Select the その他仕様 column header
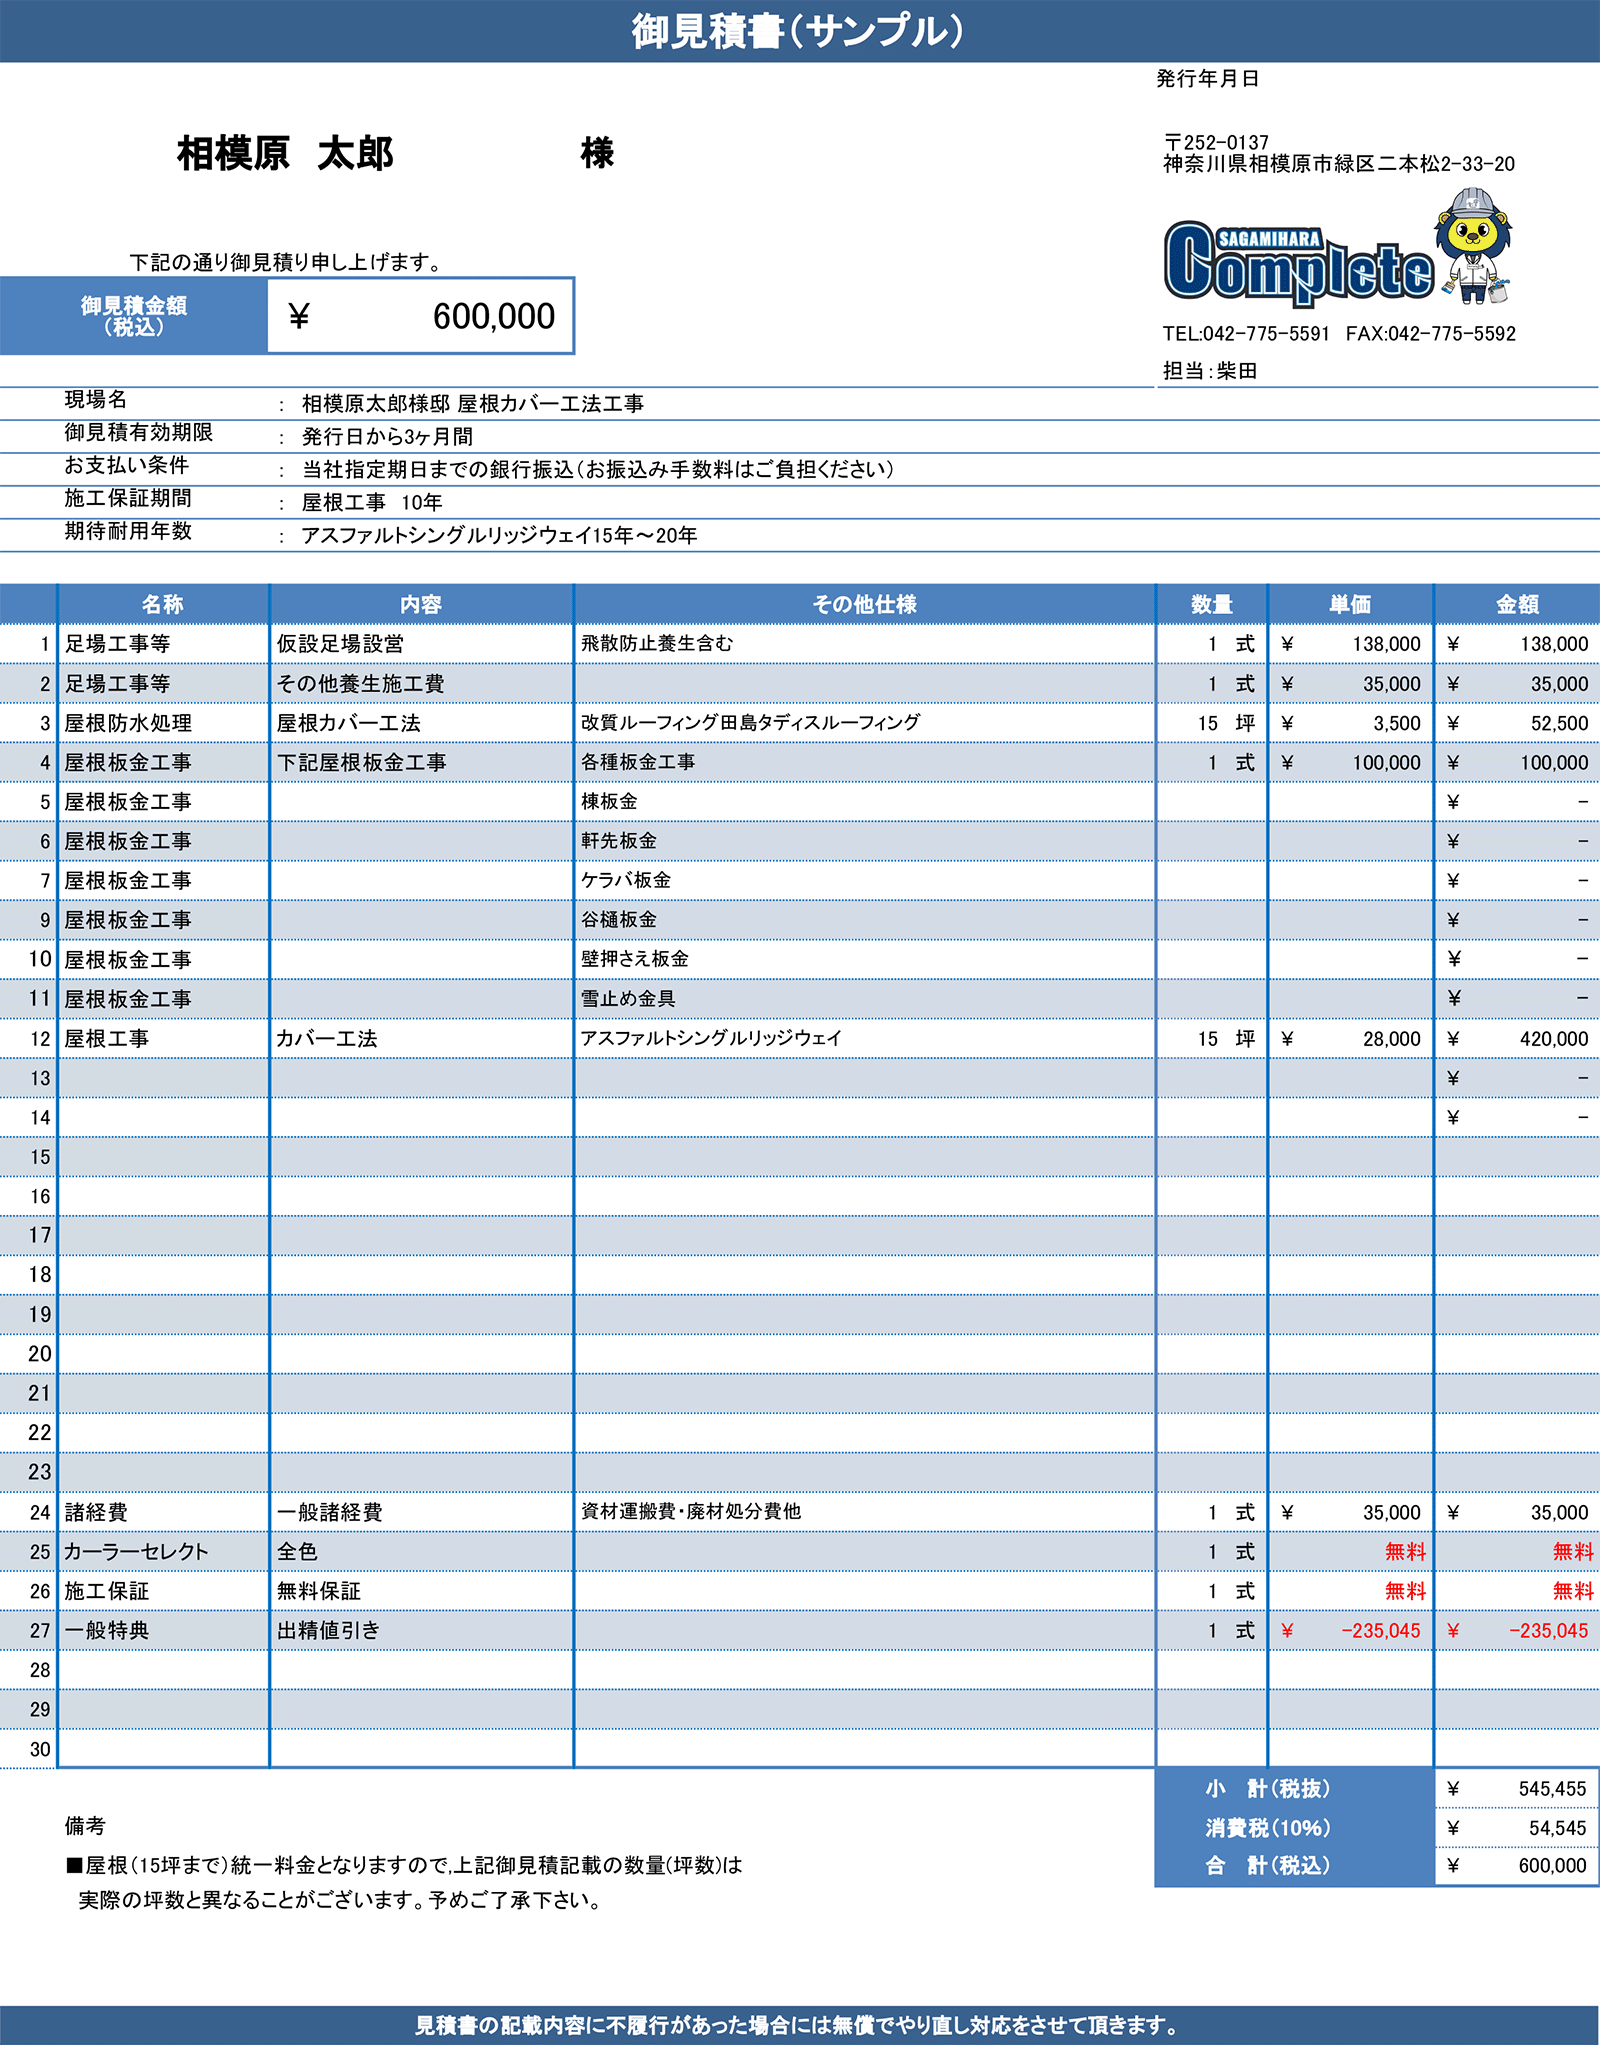The width and height of the screenshot is (1600, 2045). 864,604
